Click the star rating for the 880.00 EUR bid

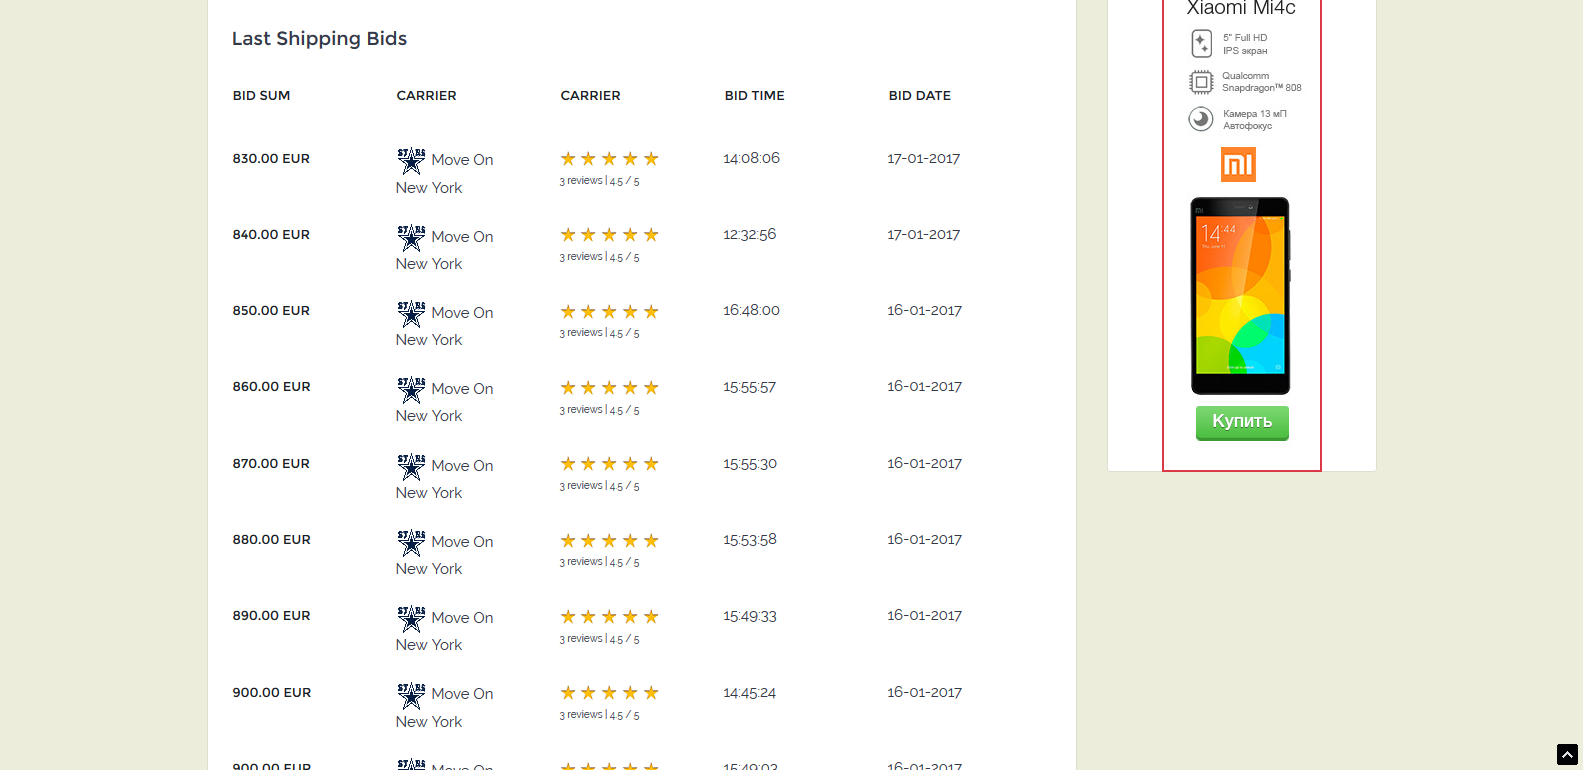click(609, 541)
